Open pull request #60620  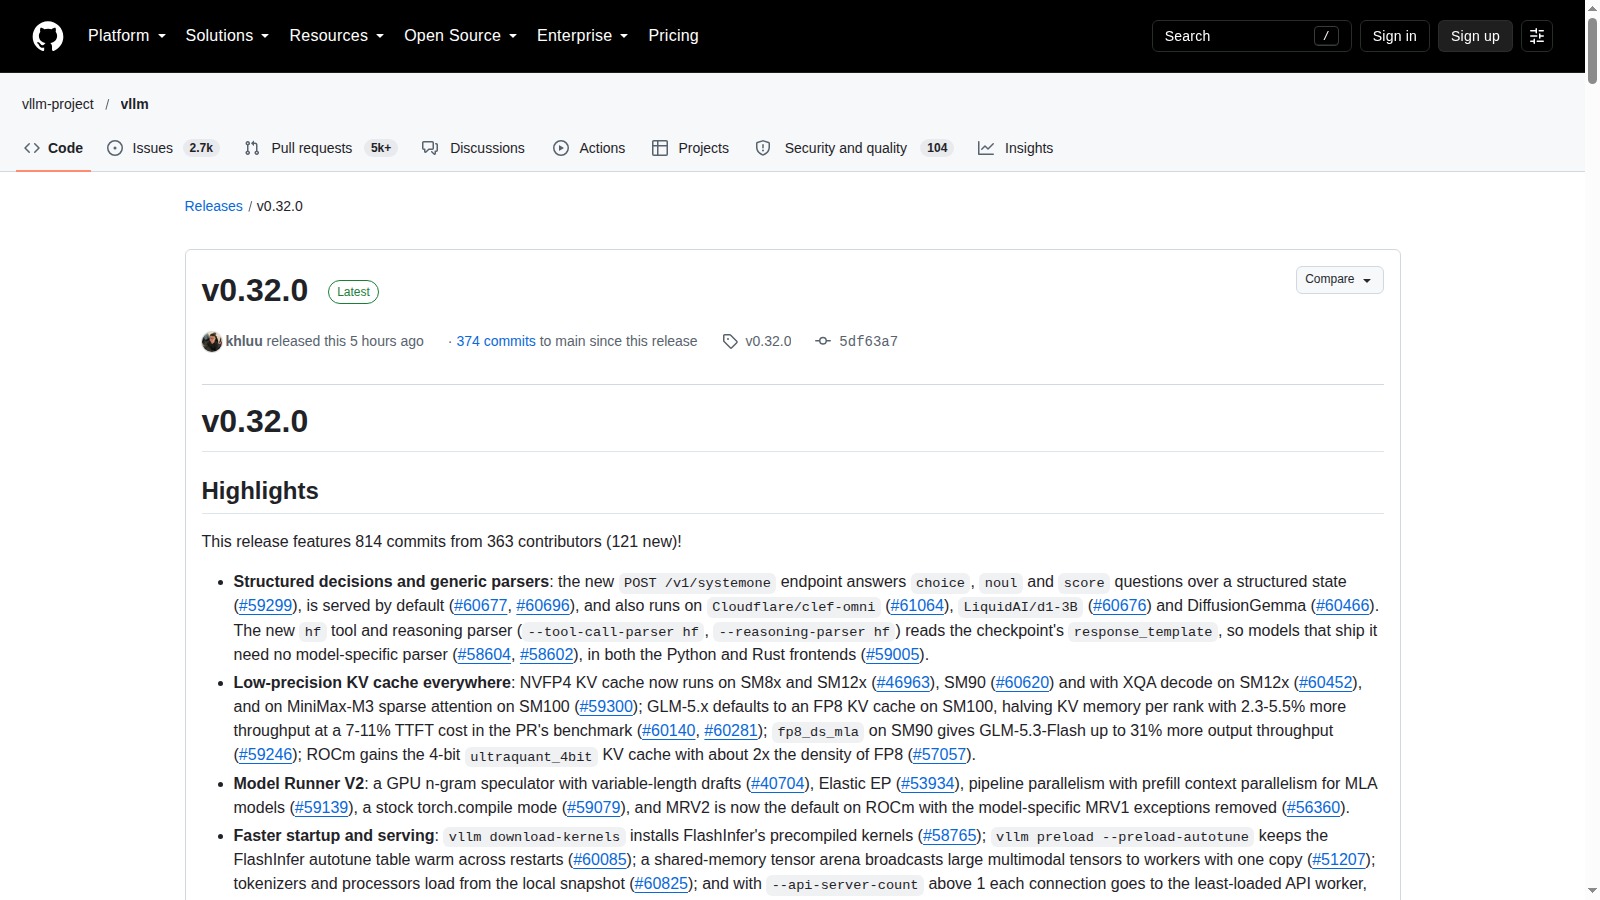pos(1023,683)
